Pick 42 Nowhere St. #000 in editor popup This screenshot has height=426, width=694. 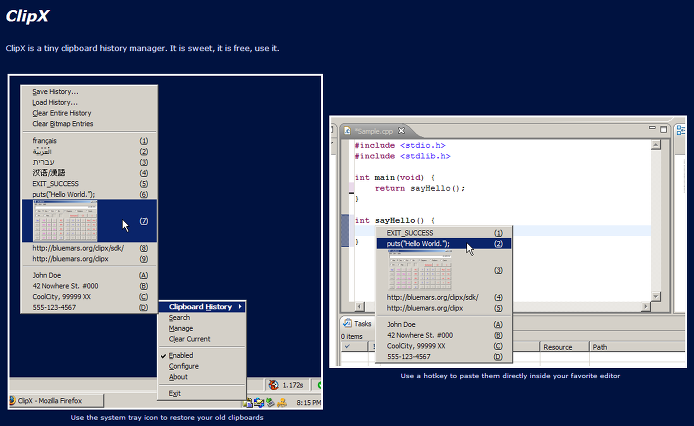pyautogui.click(x=444, y=335)
